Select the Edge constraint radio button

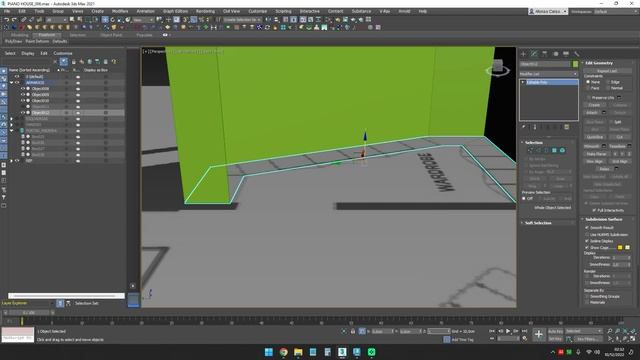(x=608, y=82)
